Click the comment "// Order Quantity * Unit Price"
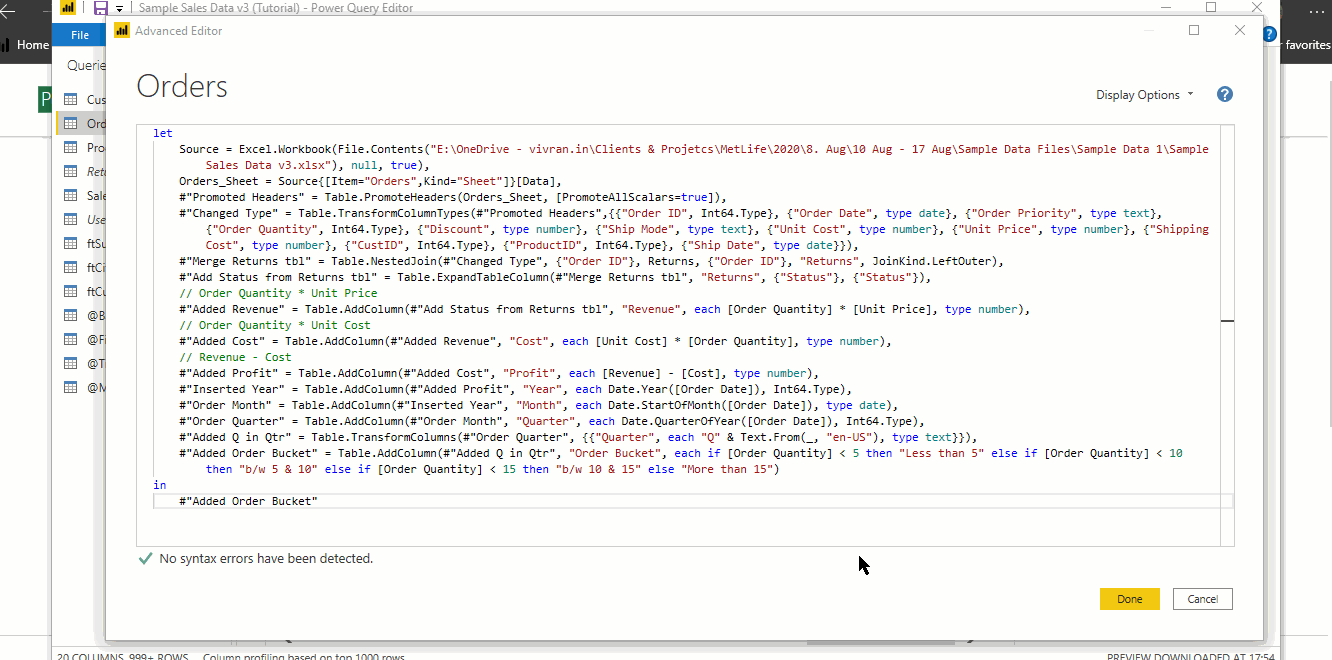 278,293
